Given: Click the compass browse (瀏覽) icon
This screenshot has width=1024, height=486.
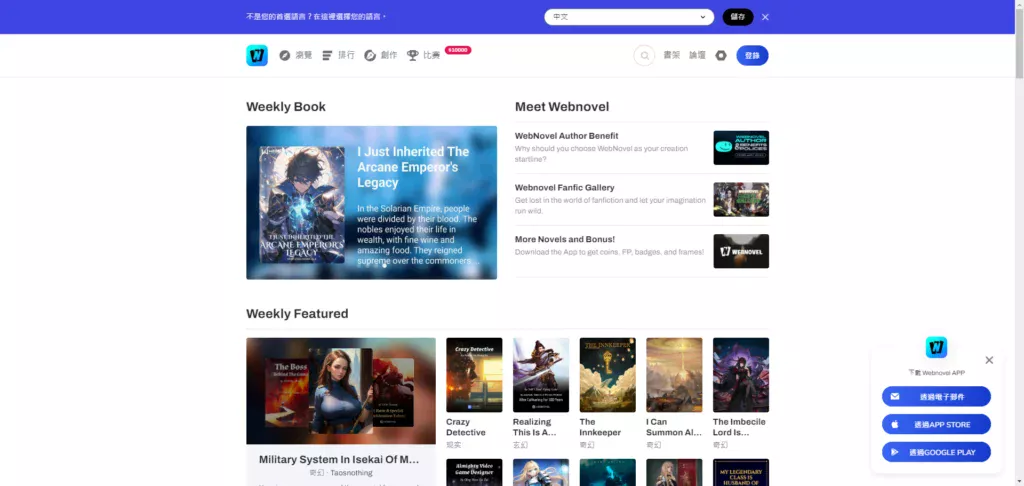Looking at the screenshot, I should [285, 56].
